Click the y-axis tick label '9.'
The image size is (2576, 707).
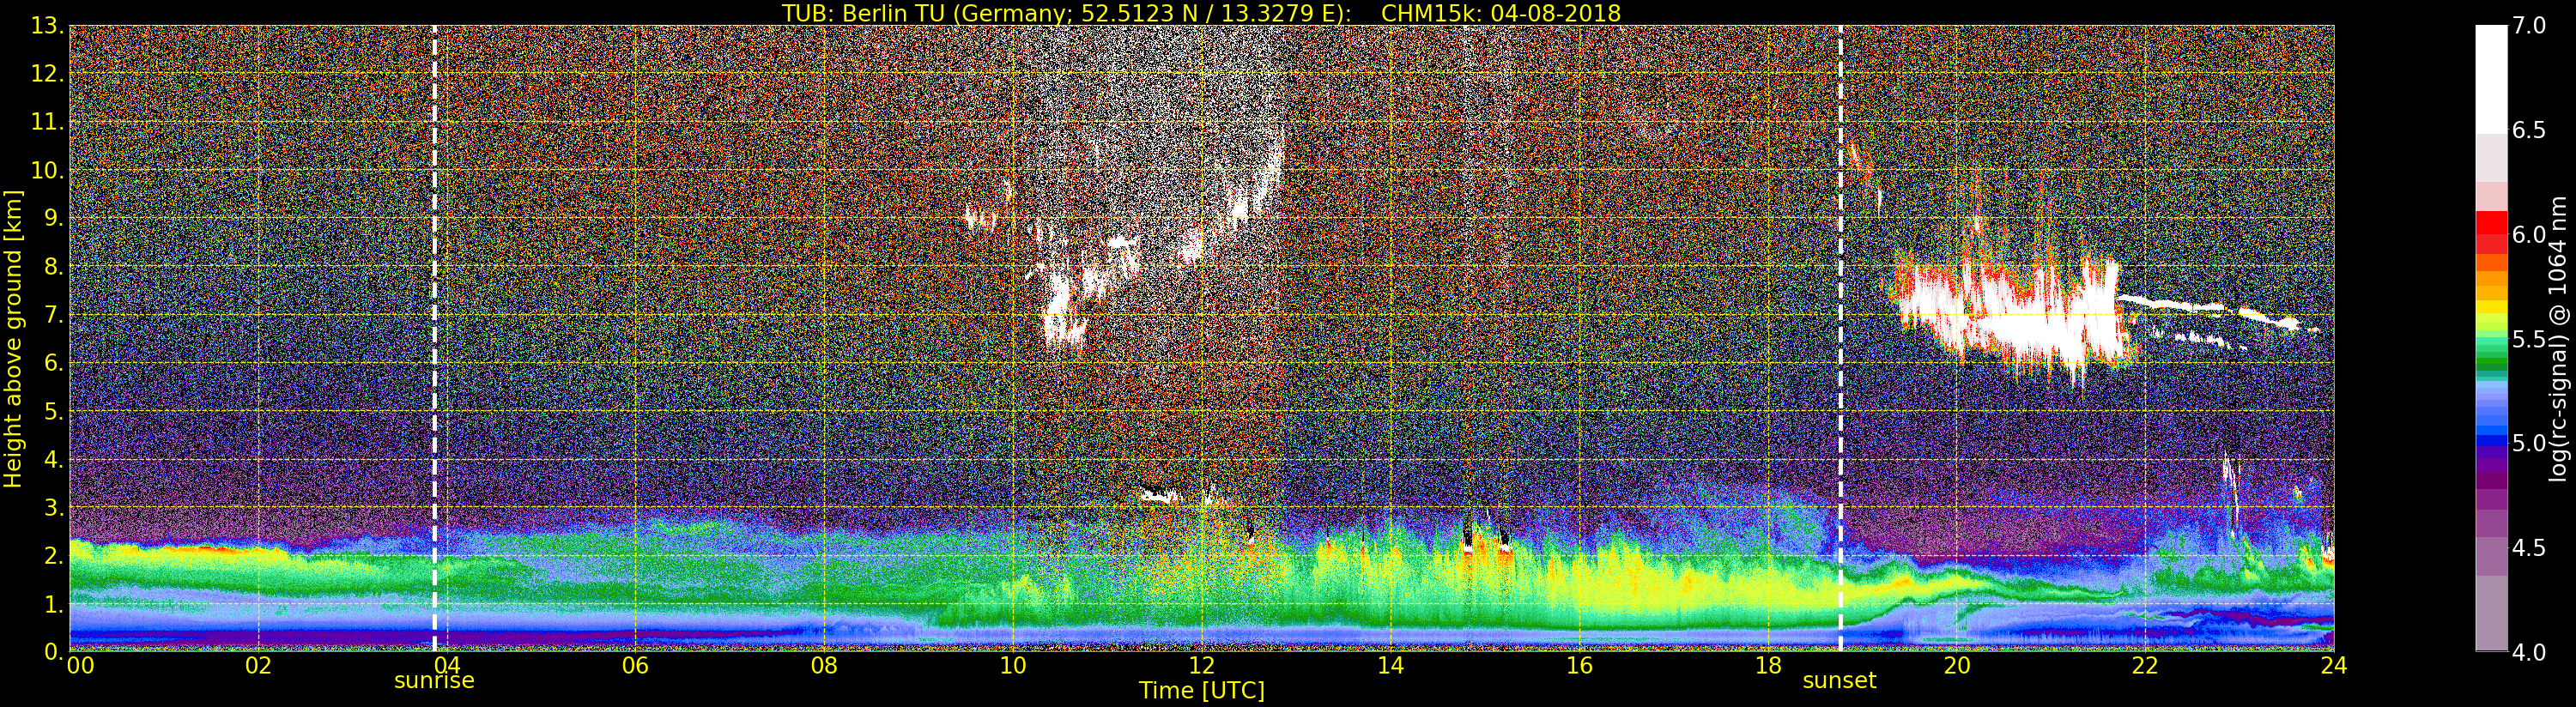click(x=54, y=218)
